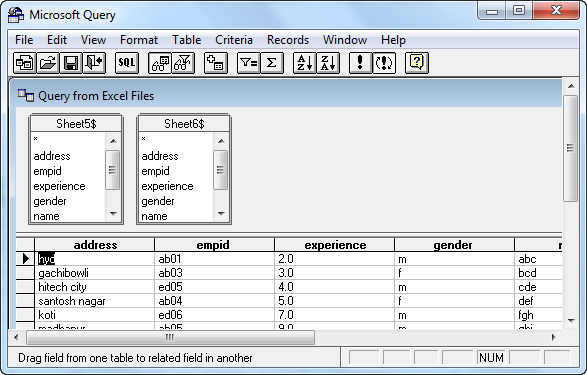This screenshot has height=375, width=587.
Task: Click Sheet5$ list scroll up arrow
Action: point(113,141)
